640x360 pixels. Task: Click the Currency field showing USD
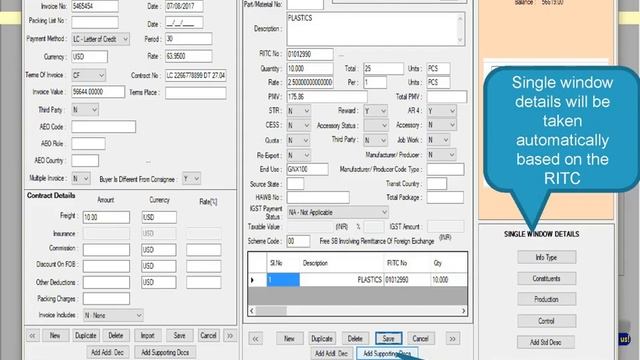coord(90,57)
